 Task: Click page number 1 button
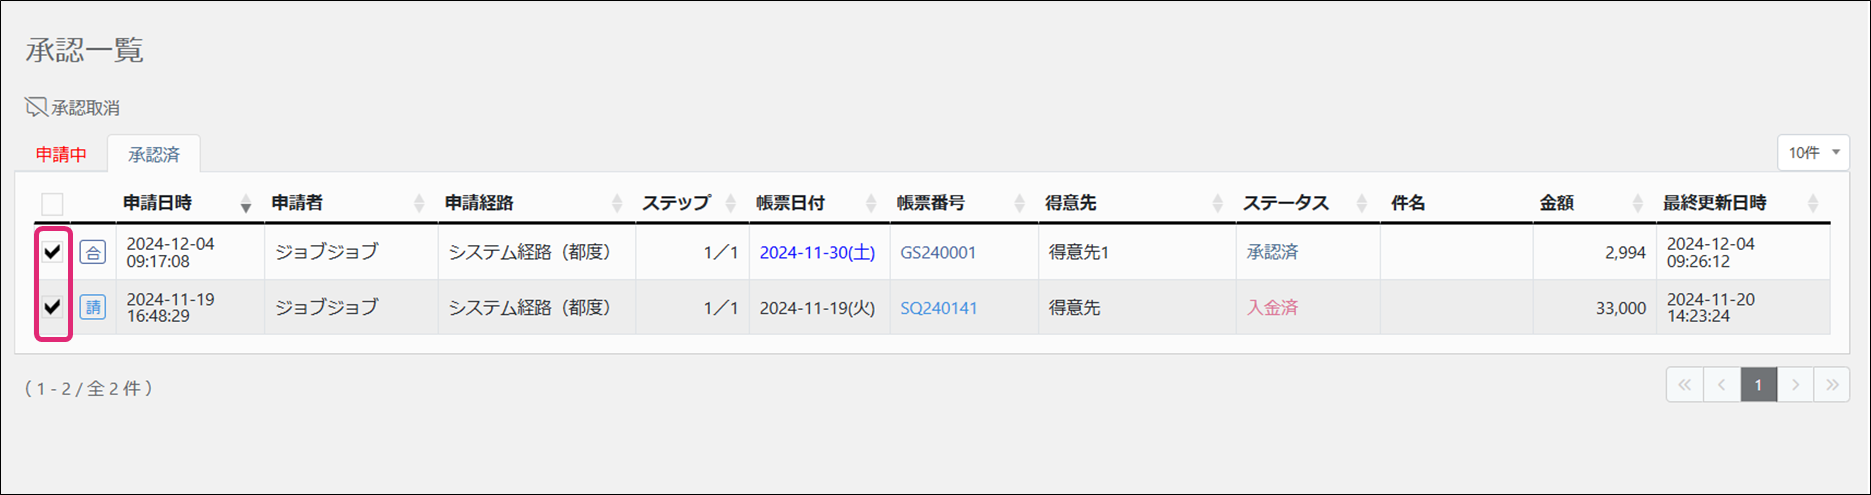(x=1758, y=385)
